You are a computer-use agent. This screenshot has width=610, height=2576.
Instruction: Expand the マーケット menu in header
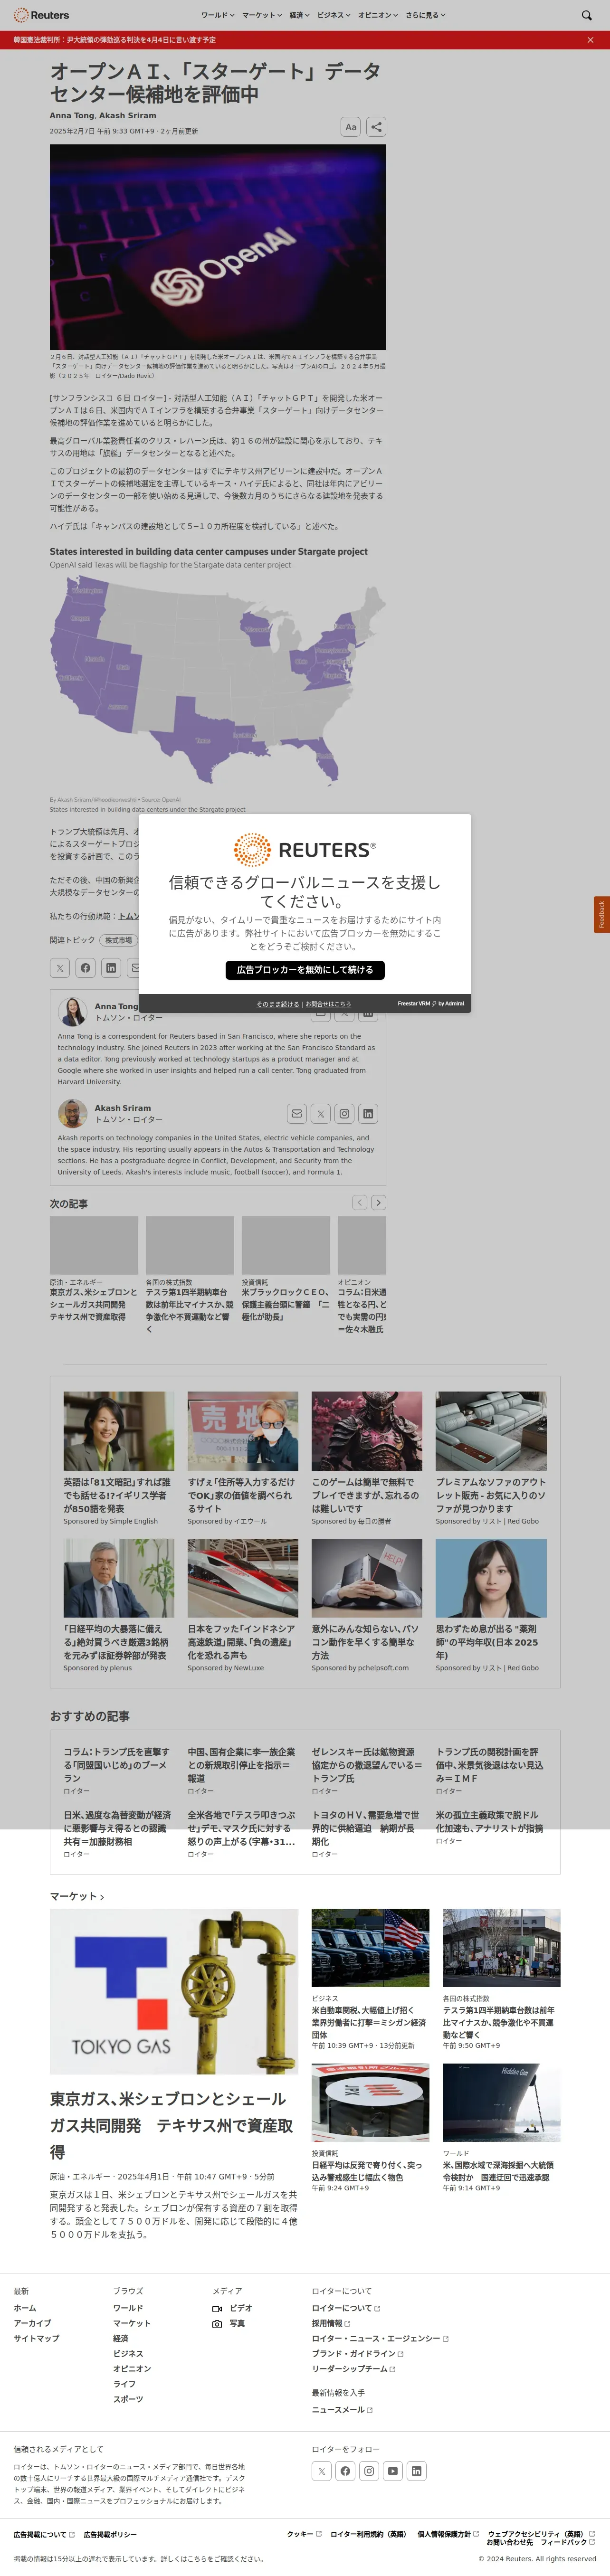262,15
